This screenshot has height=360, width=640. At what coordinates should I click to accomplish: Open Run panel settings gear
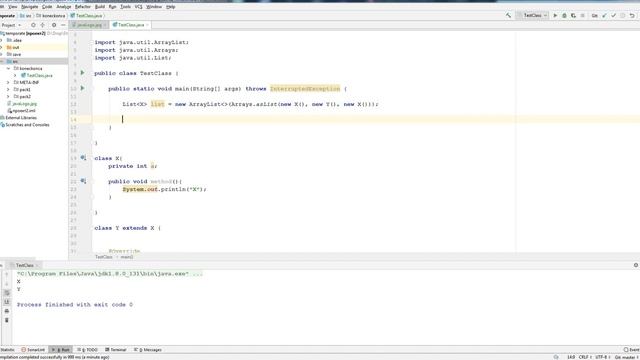tap(636, 265)
